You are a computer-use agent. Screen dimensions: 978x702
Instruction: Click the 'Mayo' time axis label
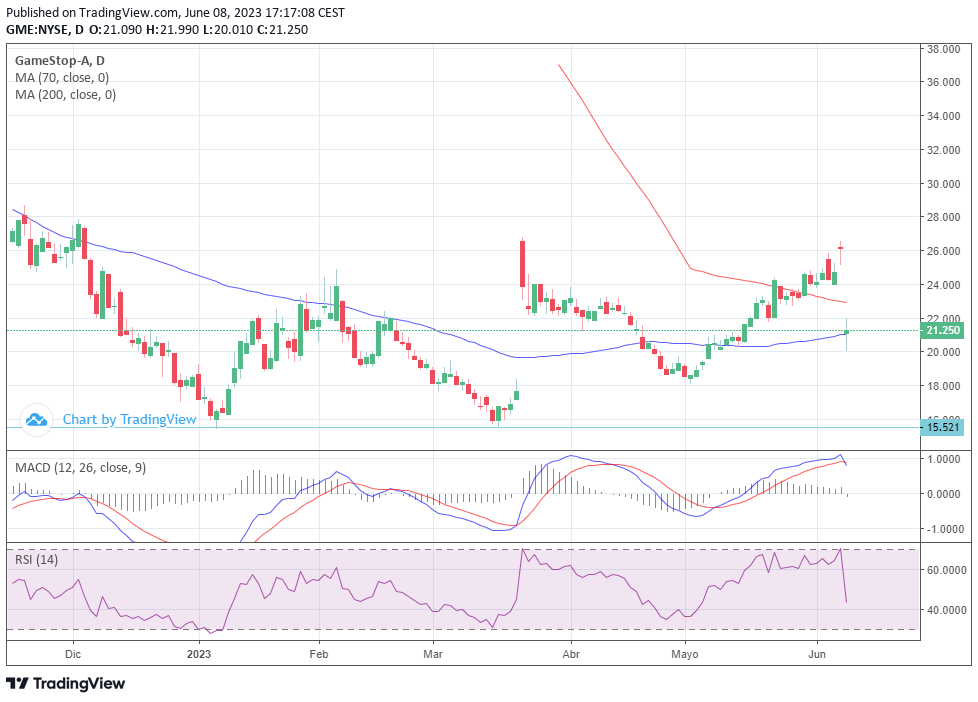(685, 654)
